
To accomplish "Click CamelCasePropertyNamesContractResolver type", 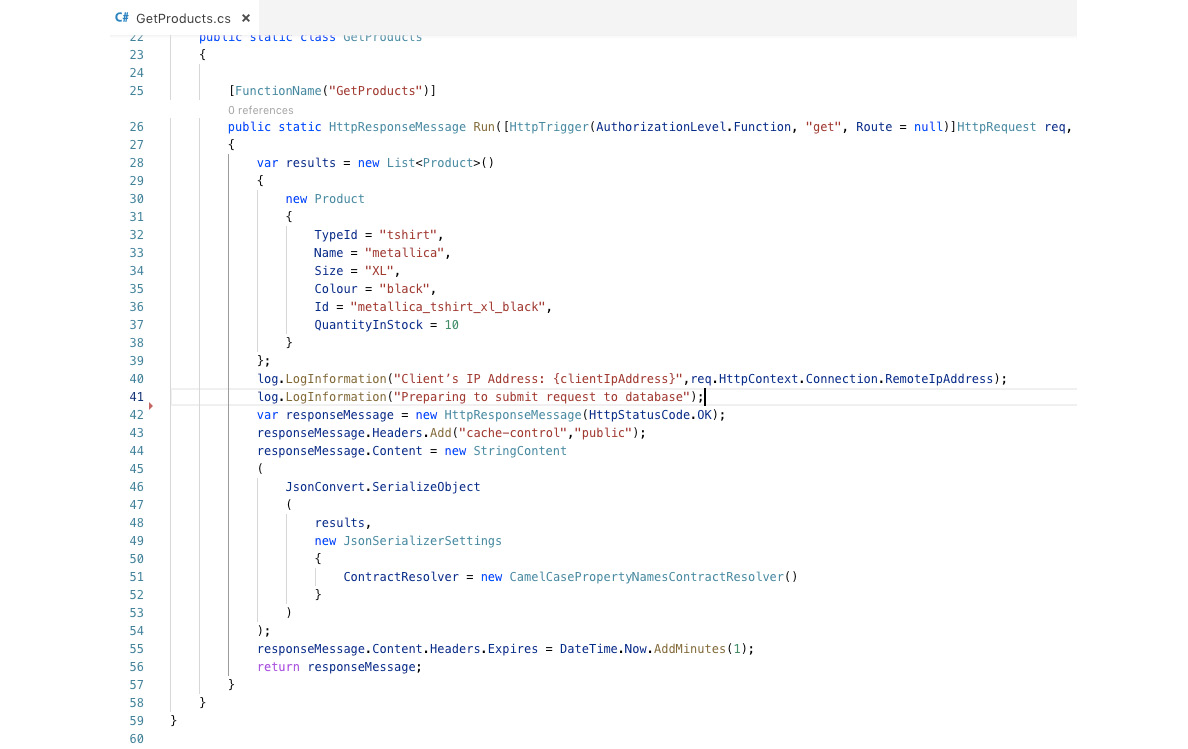I will click(646, 577).
